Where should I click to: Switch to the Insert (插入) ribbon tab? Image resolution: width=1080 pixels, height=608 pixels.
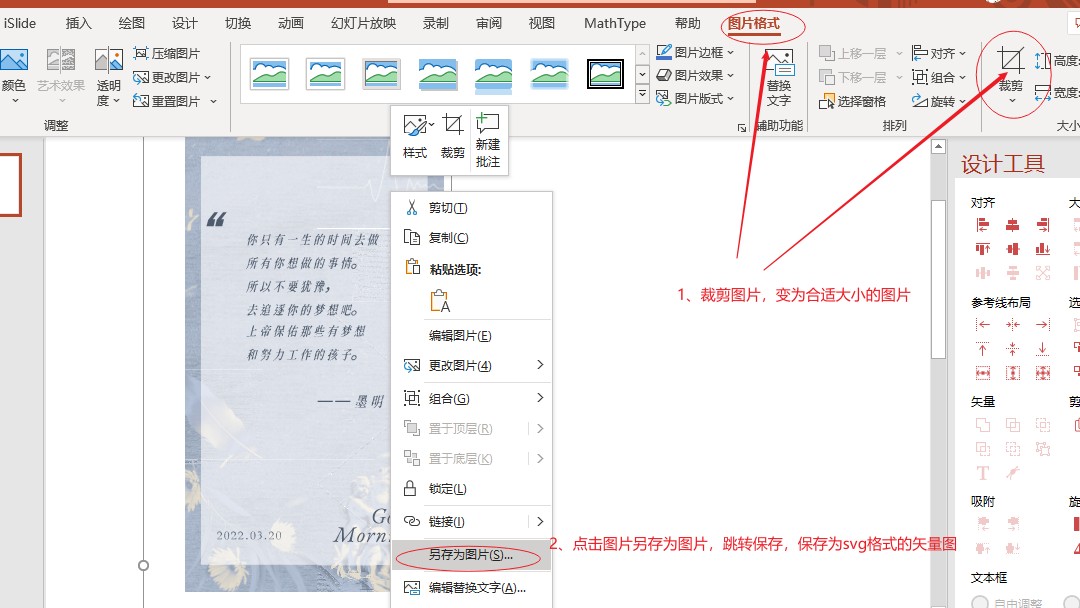[x=78, y=23]
